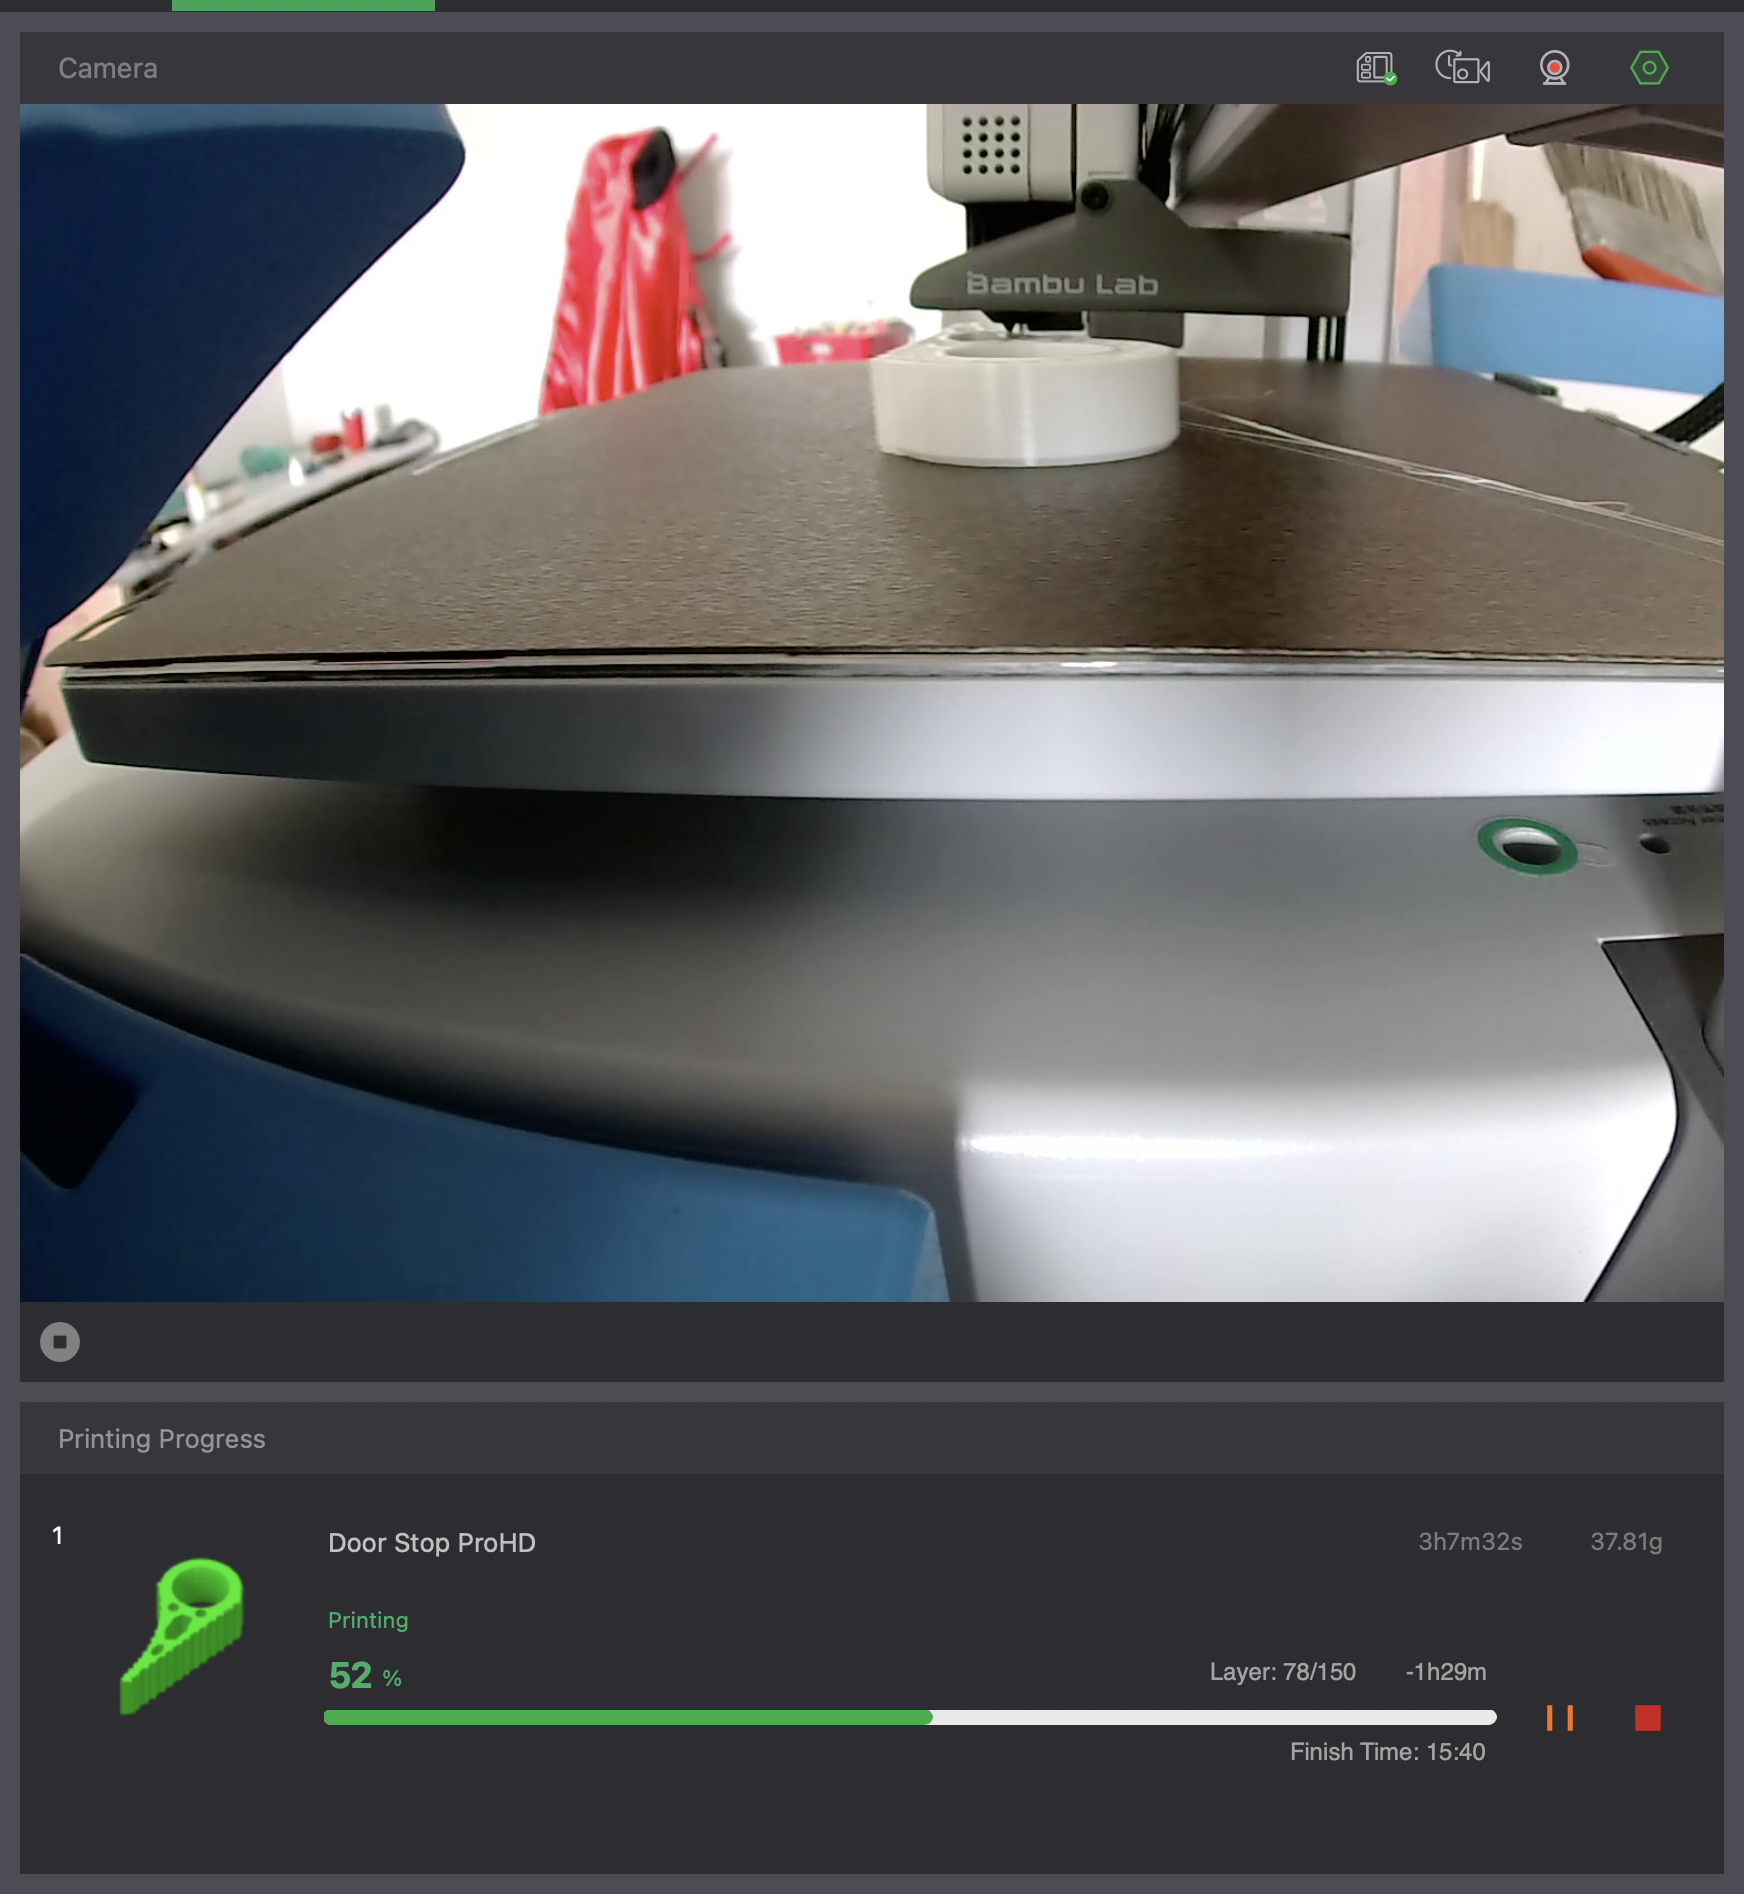Open camera settings hexagon icon
Screen dimensions: 1744x1894
1649,68
